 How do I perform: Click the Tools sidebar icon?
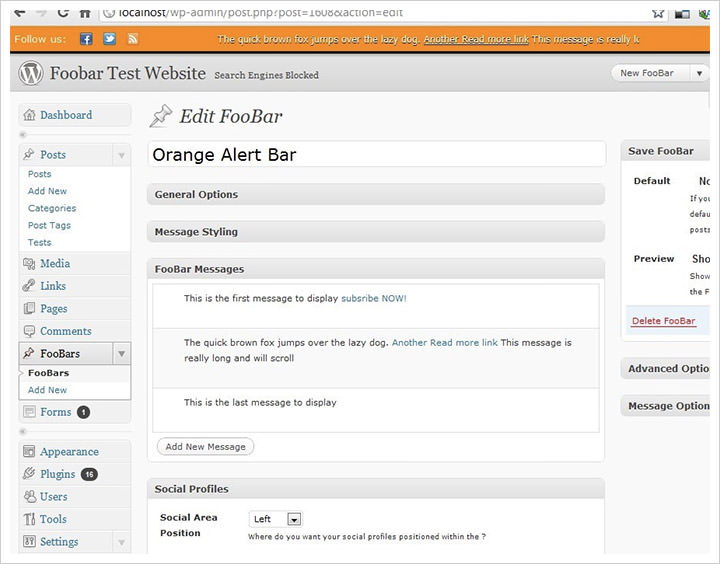(x=29, y=519)
